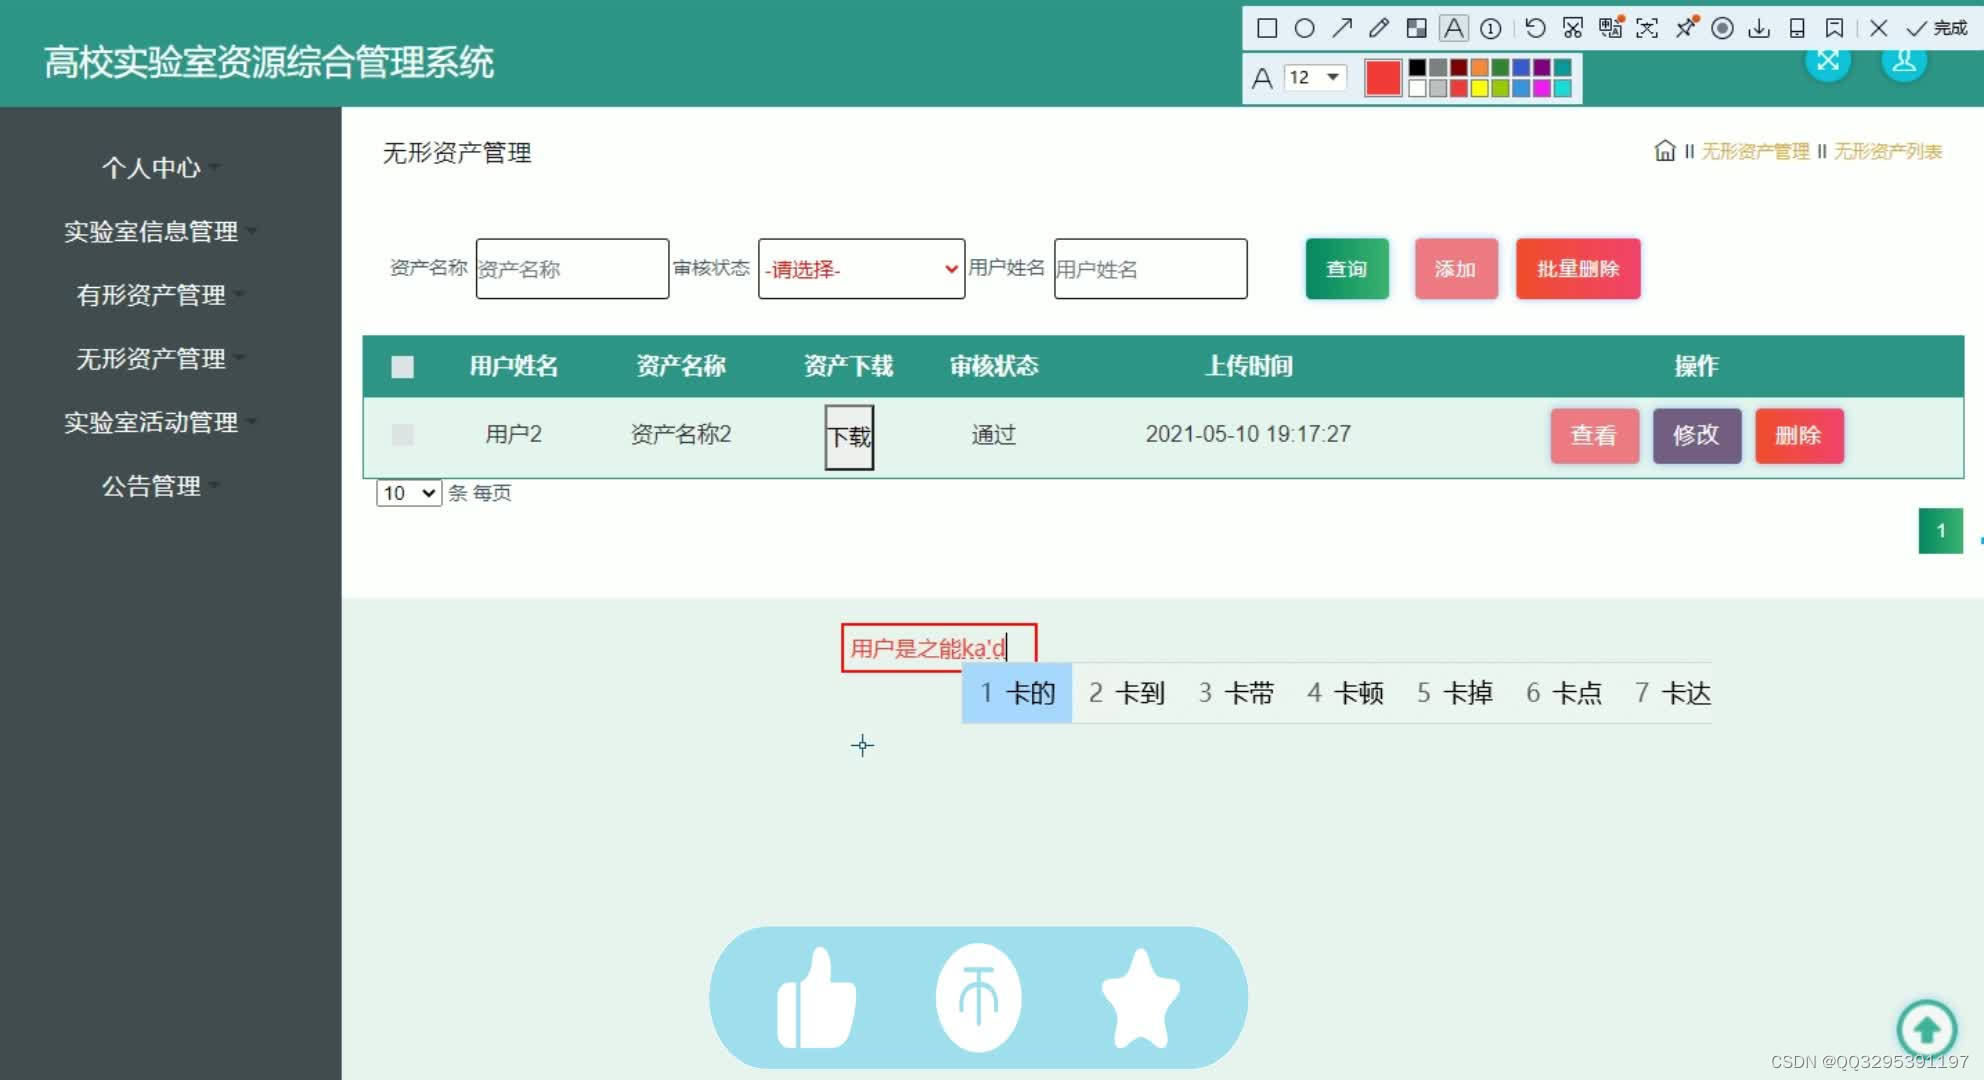Send the screenshot to phone

click(x=1797, y=28)
